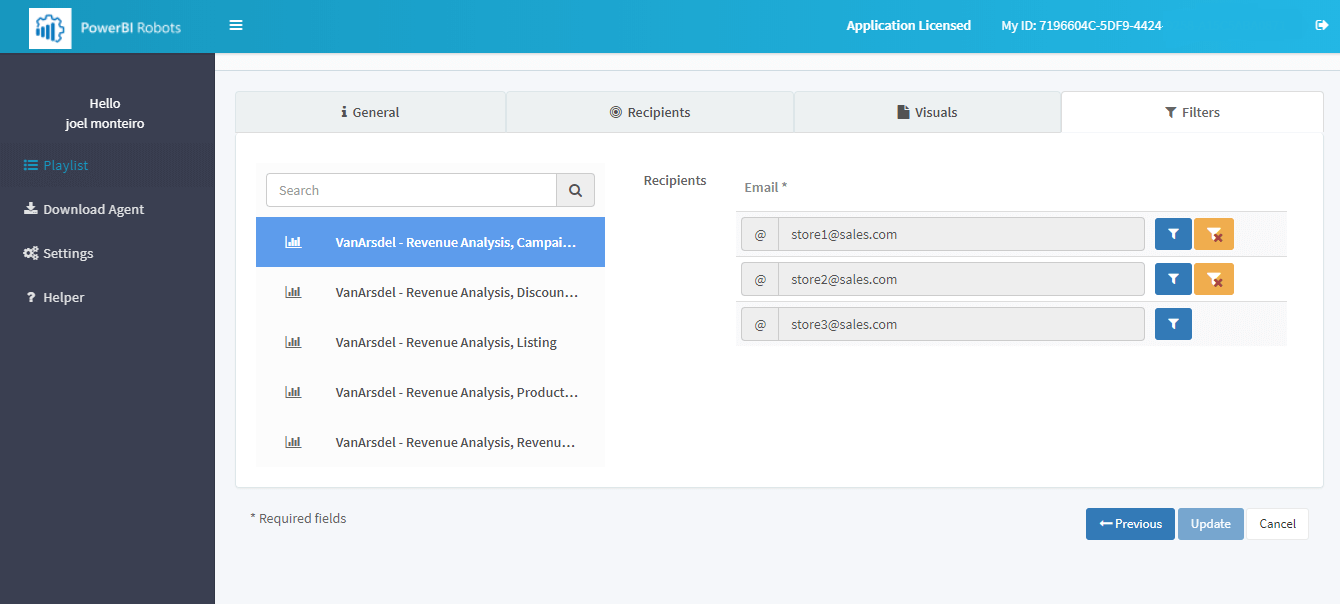Click the hamburger menu icon in the top bar
The height and width of the screenshot is (604, 1340).
click(236, 25)
